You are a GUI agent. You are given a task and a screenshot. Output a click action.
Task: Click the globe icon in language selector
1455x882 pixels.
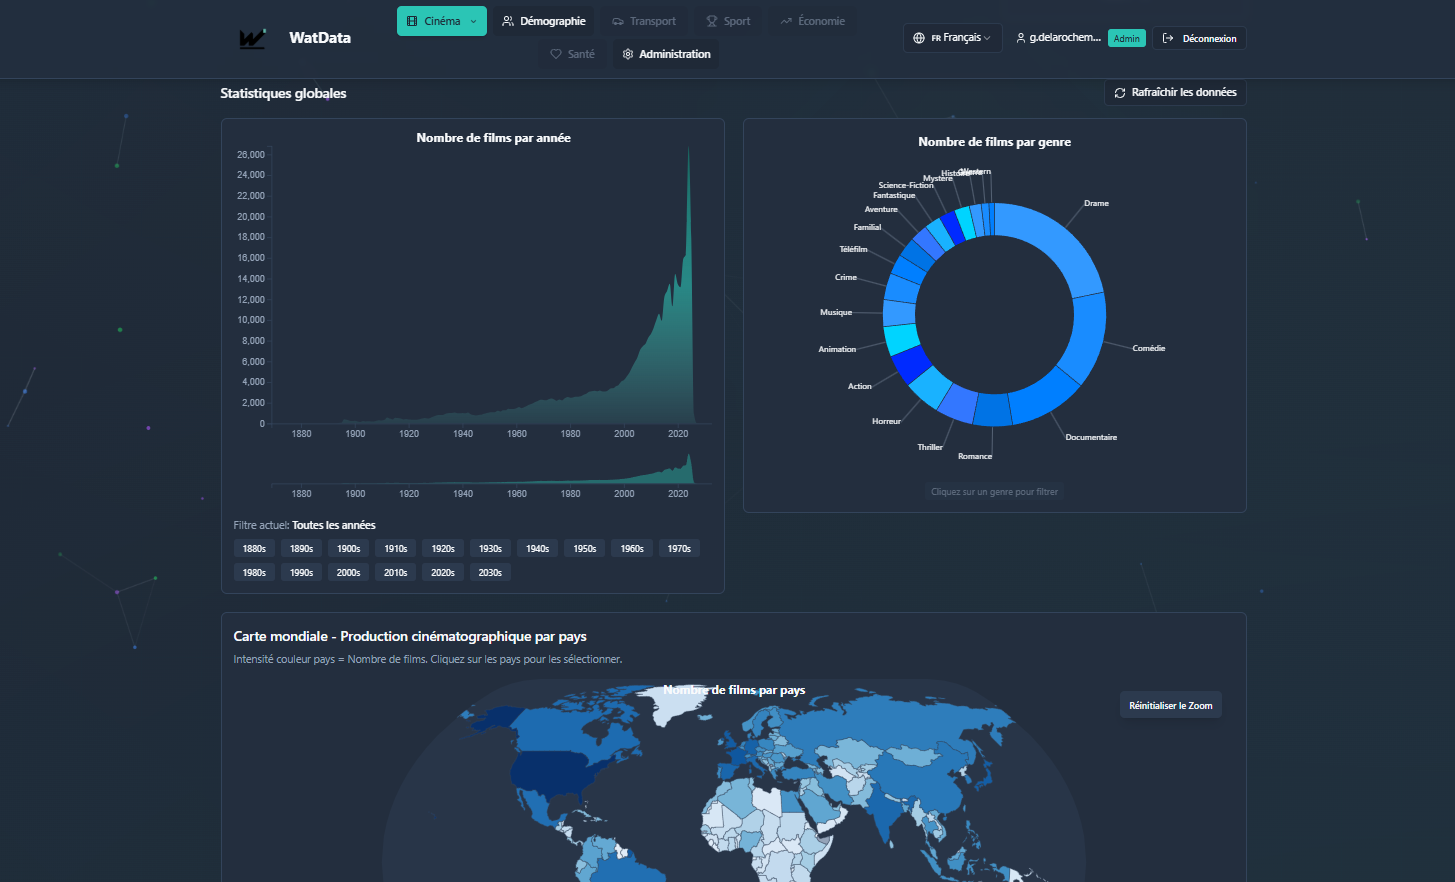[x=919, y=38]
